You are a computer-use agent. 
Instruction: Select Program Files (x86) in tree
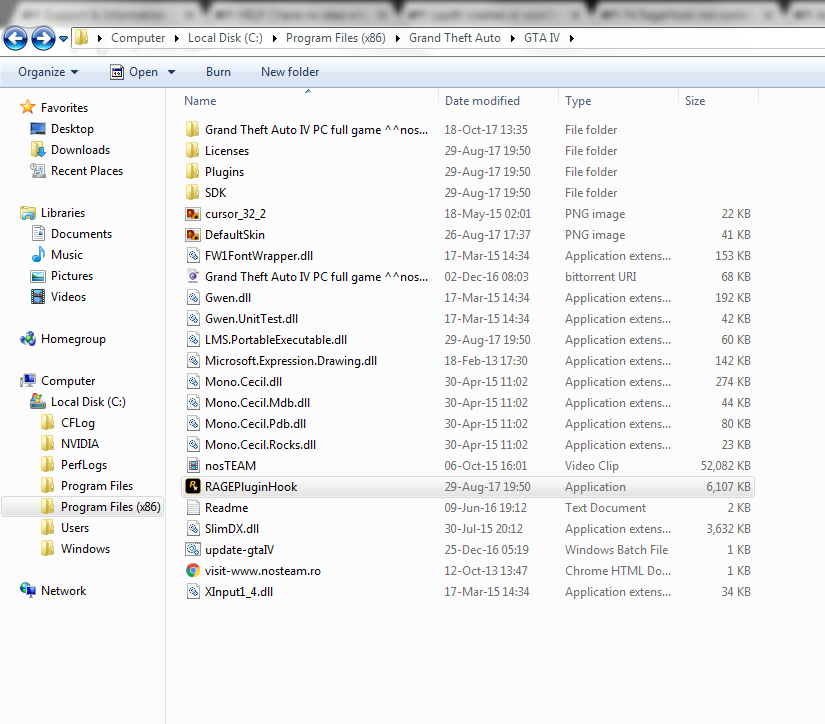110,507
